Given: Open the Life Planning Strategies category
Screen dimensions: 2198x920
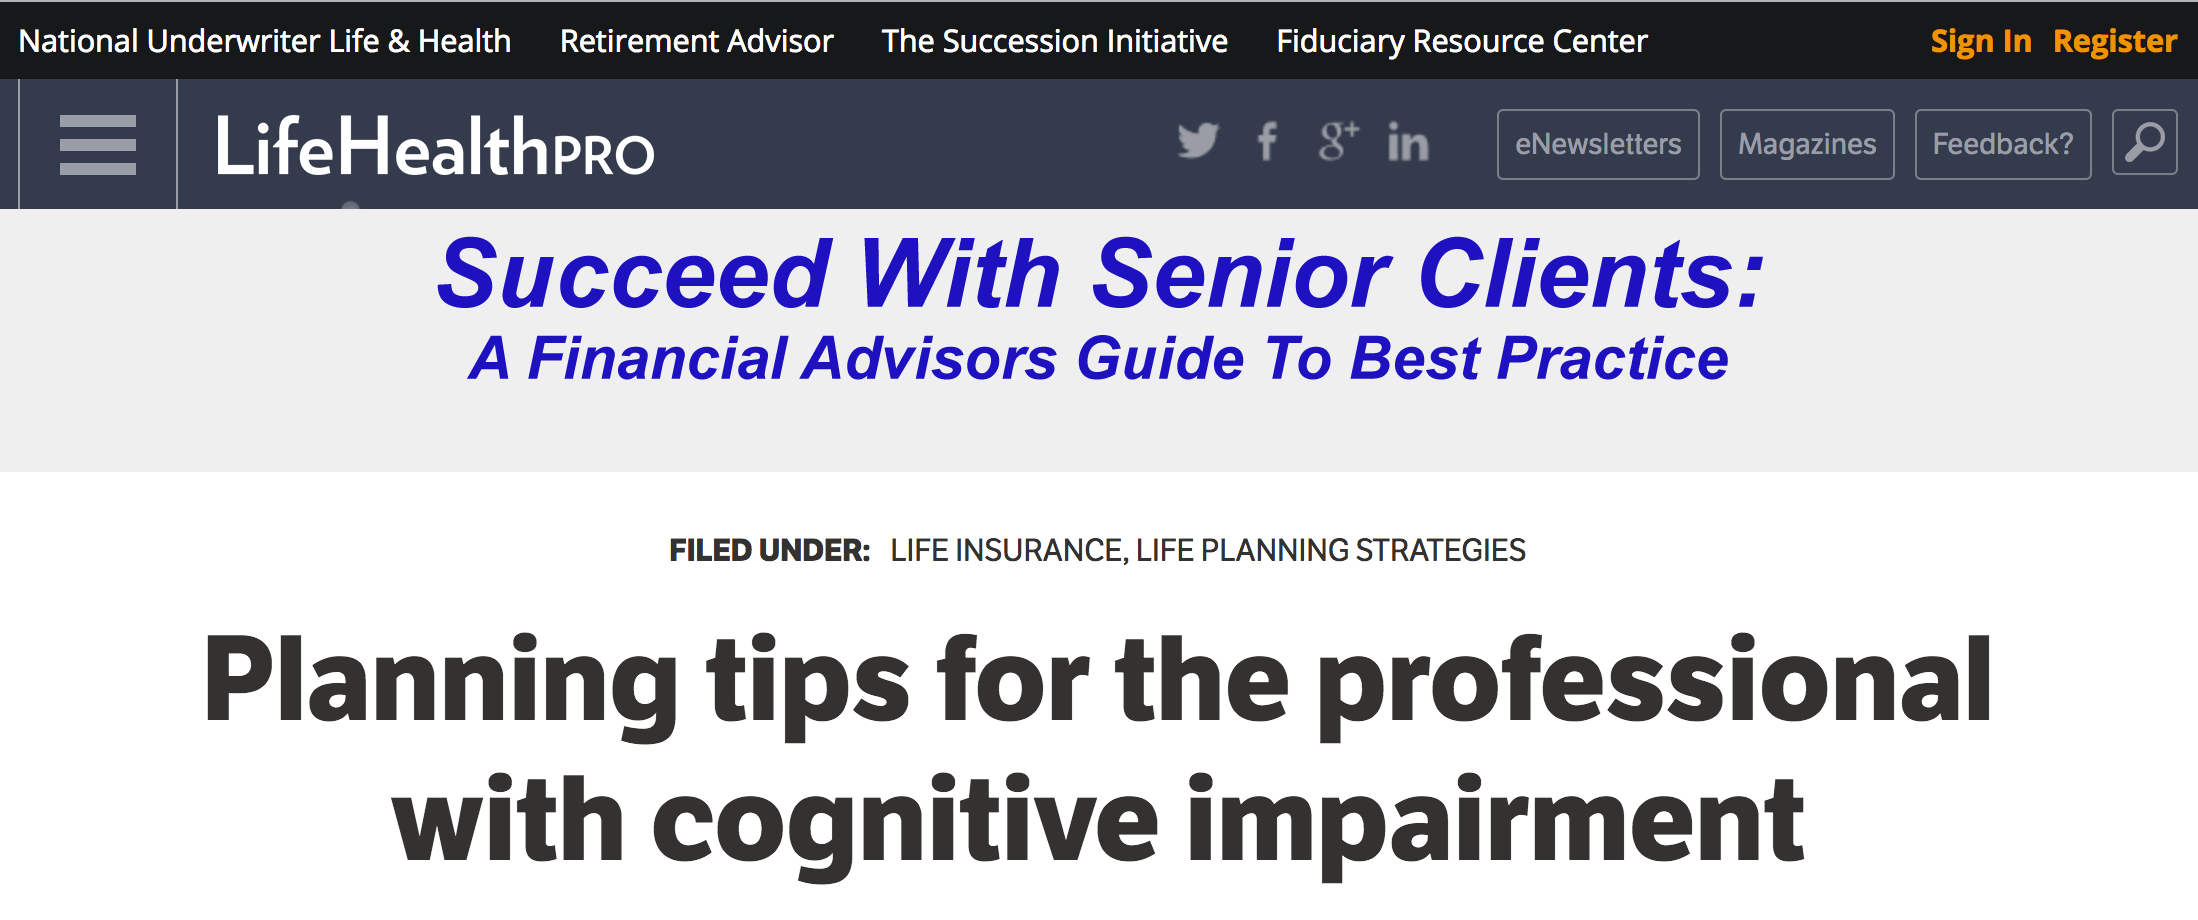Looking at the screenshot, I should [x=1330, y=550].
